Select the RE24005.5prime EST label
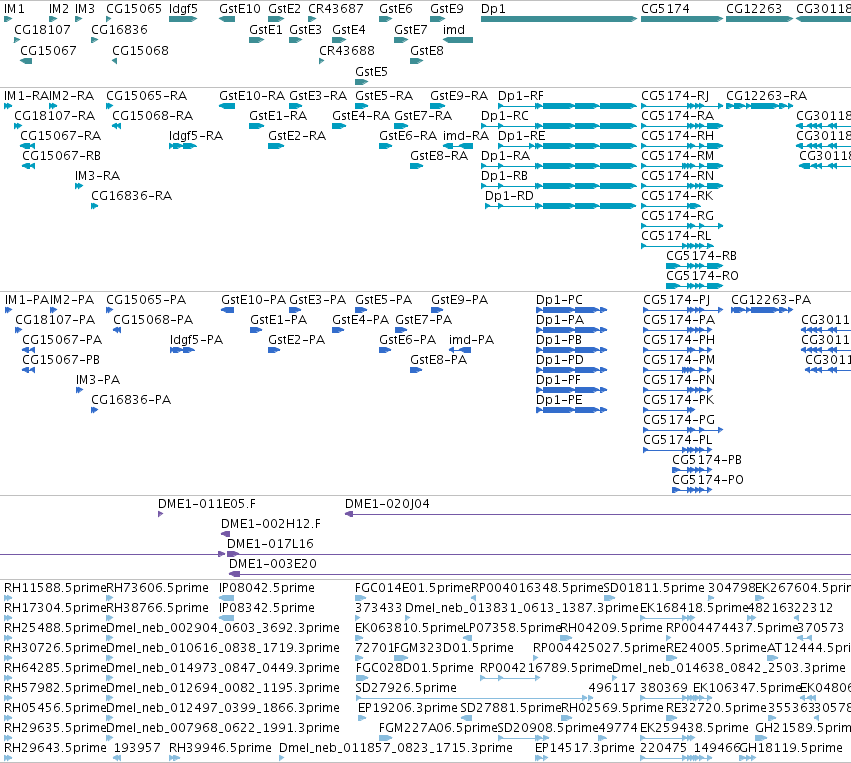The height and width of the screenshot is (763, 851). coord(716,648)
